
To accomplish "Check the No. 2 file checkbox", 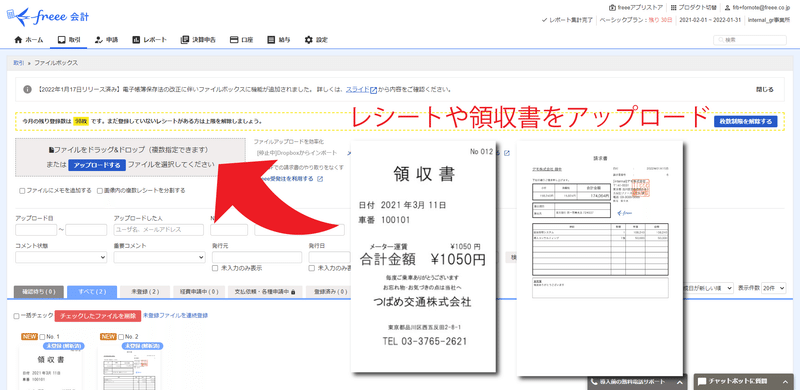I will pyautogui.click(x=121, y=337).
